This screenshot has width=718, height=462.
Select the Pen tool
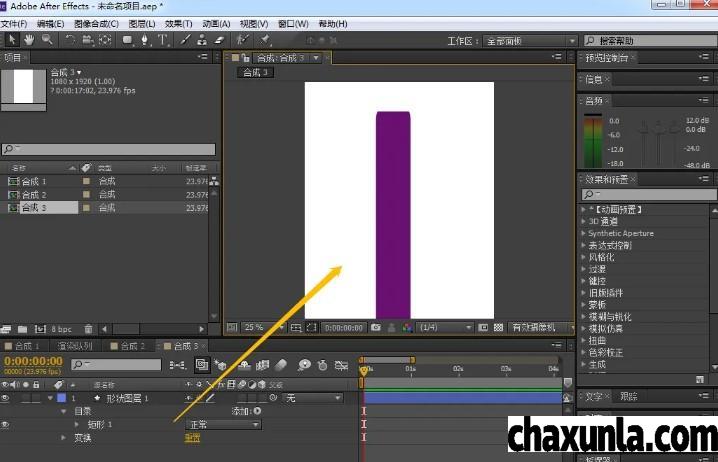[x=145, y=40]
